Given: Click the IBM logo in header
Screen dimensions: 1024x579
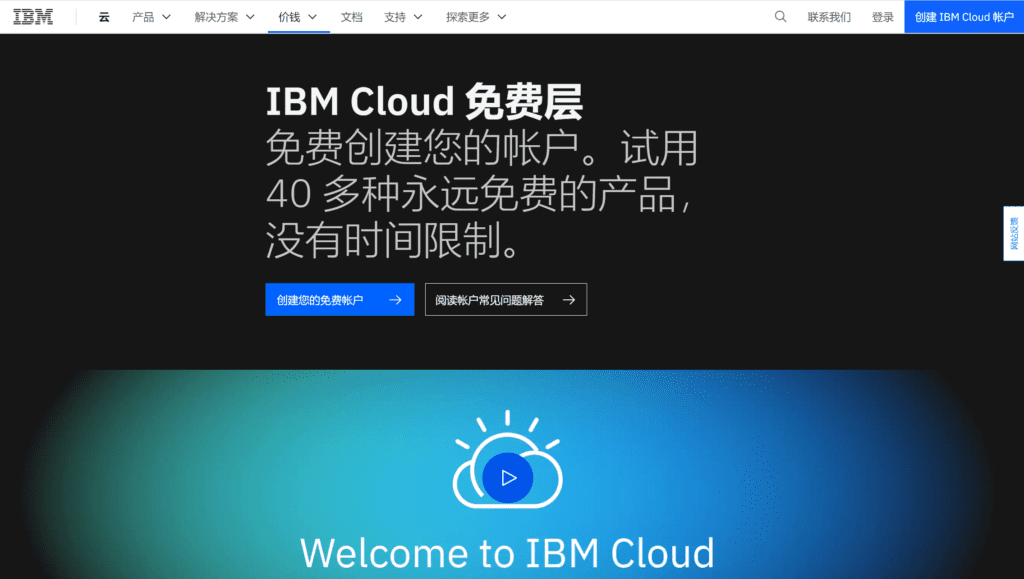Looking at the screenshot, I should click(33, 17).
